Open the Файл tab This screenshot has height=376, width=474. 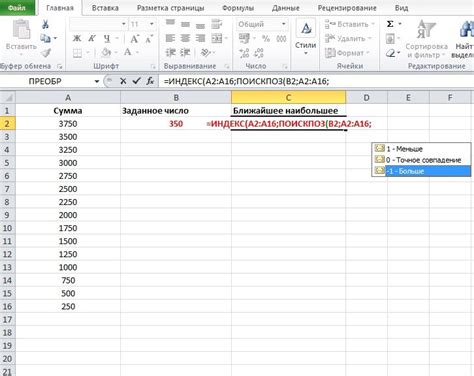tap(17, 7)
